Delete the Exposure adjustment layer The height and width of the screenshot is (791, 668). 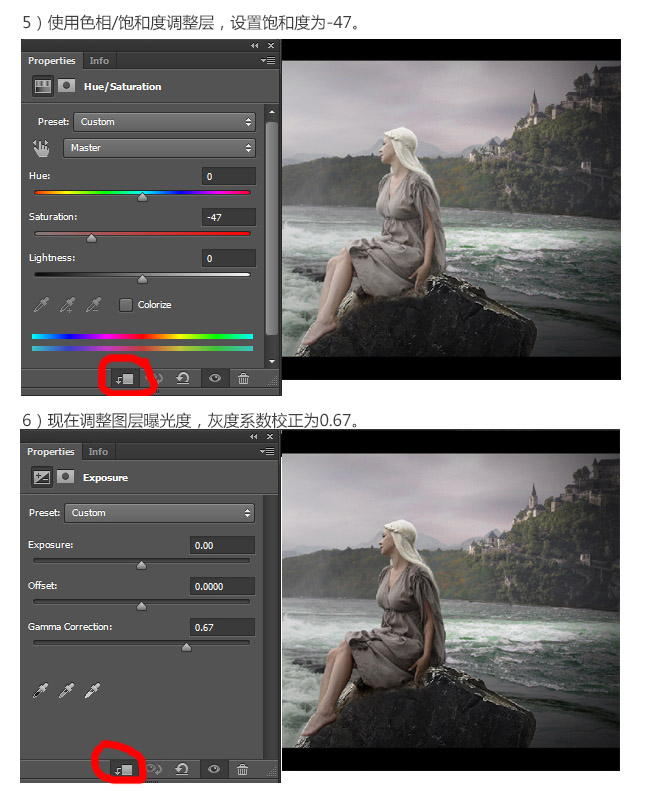click(x=242, y=769)
